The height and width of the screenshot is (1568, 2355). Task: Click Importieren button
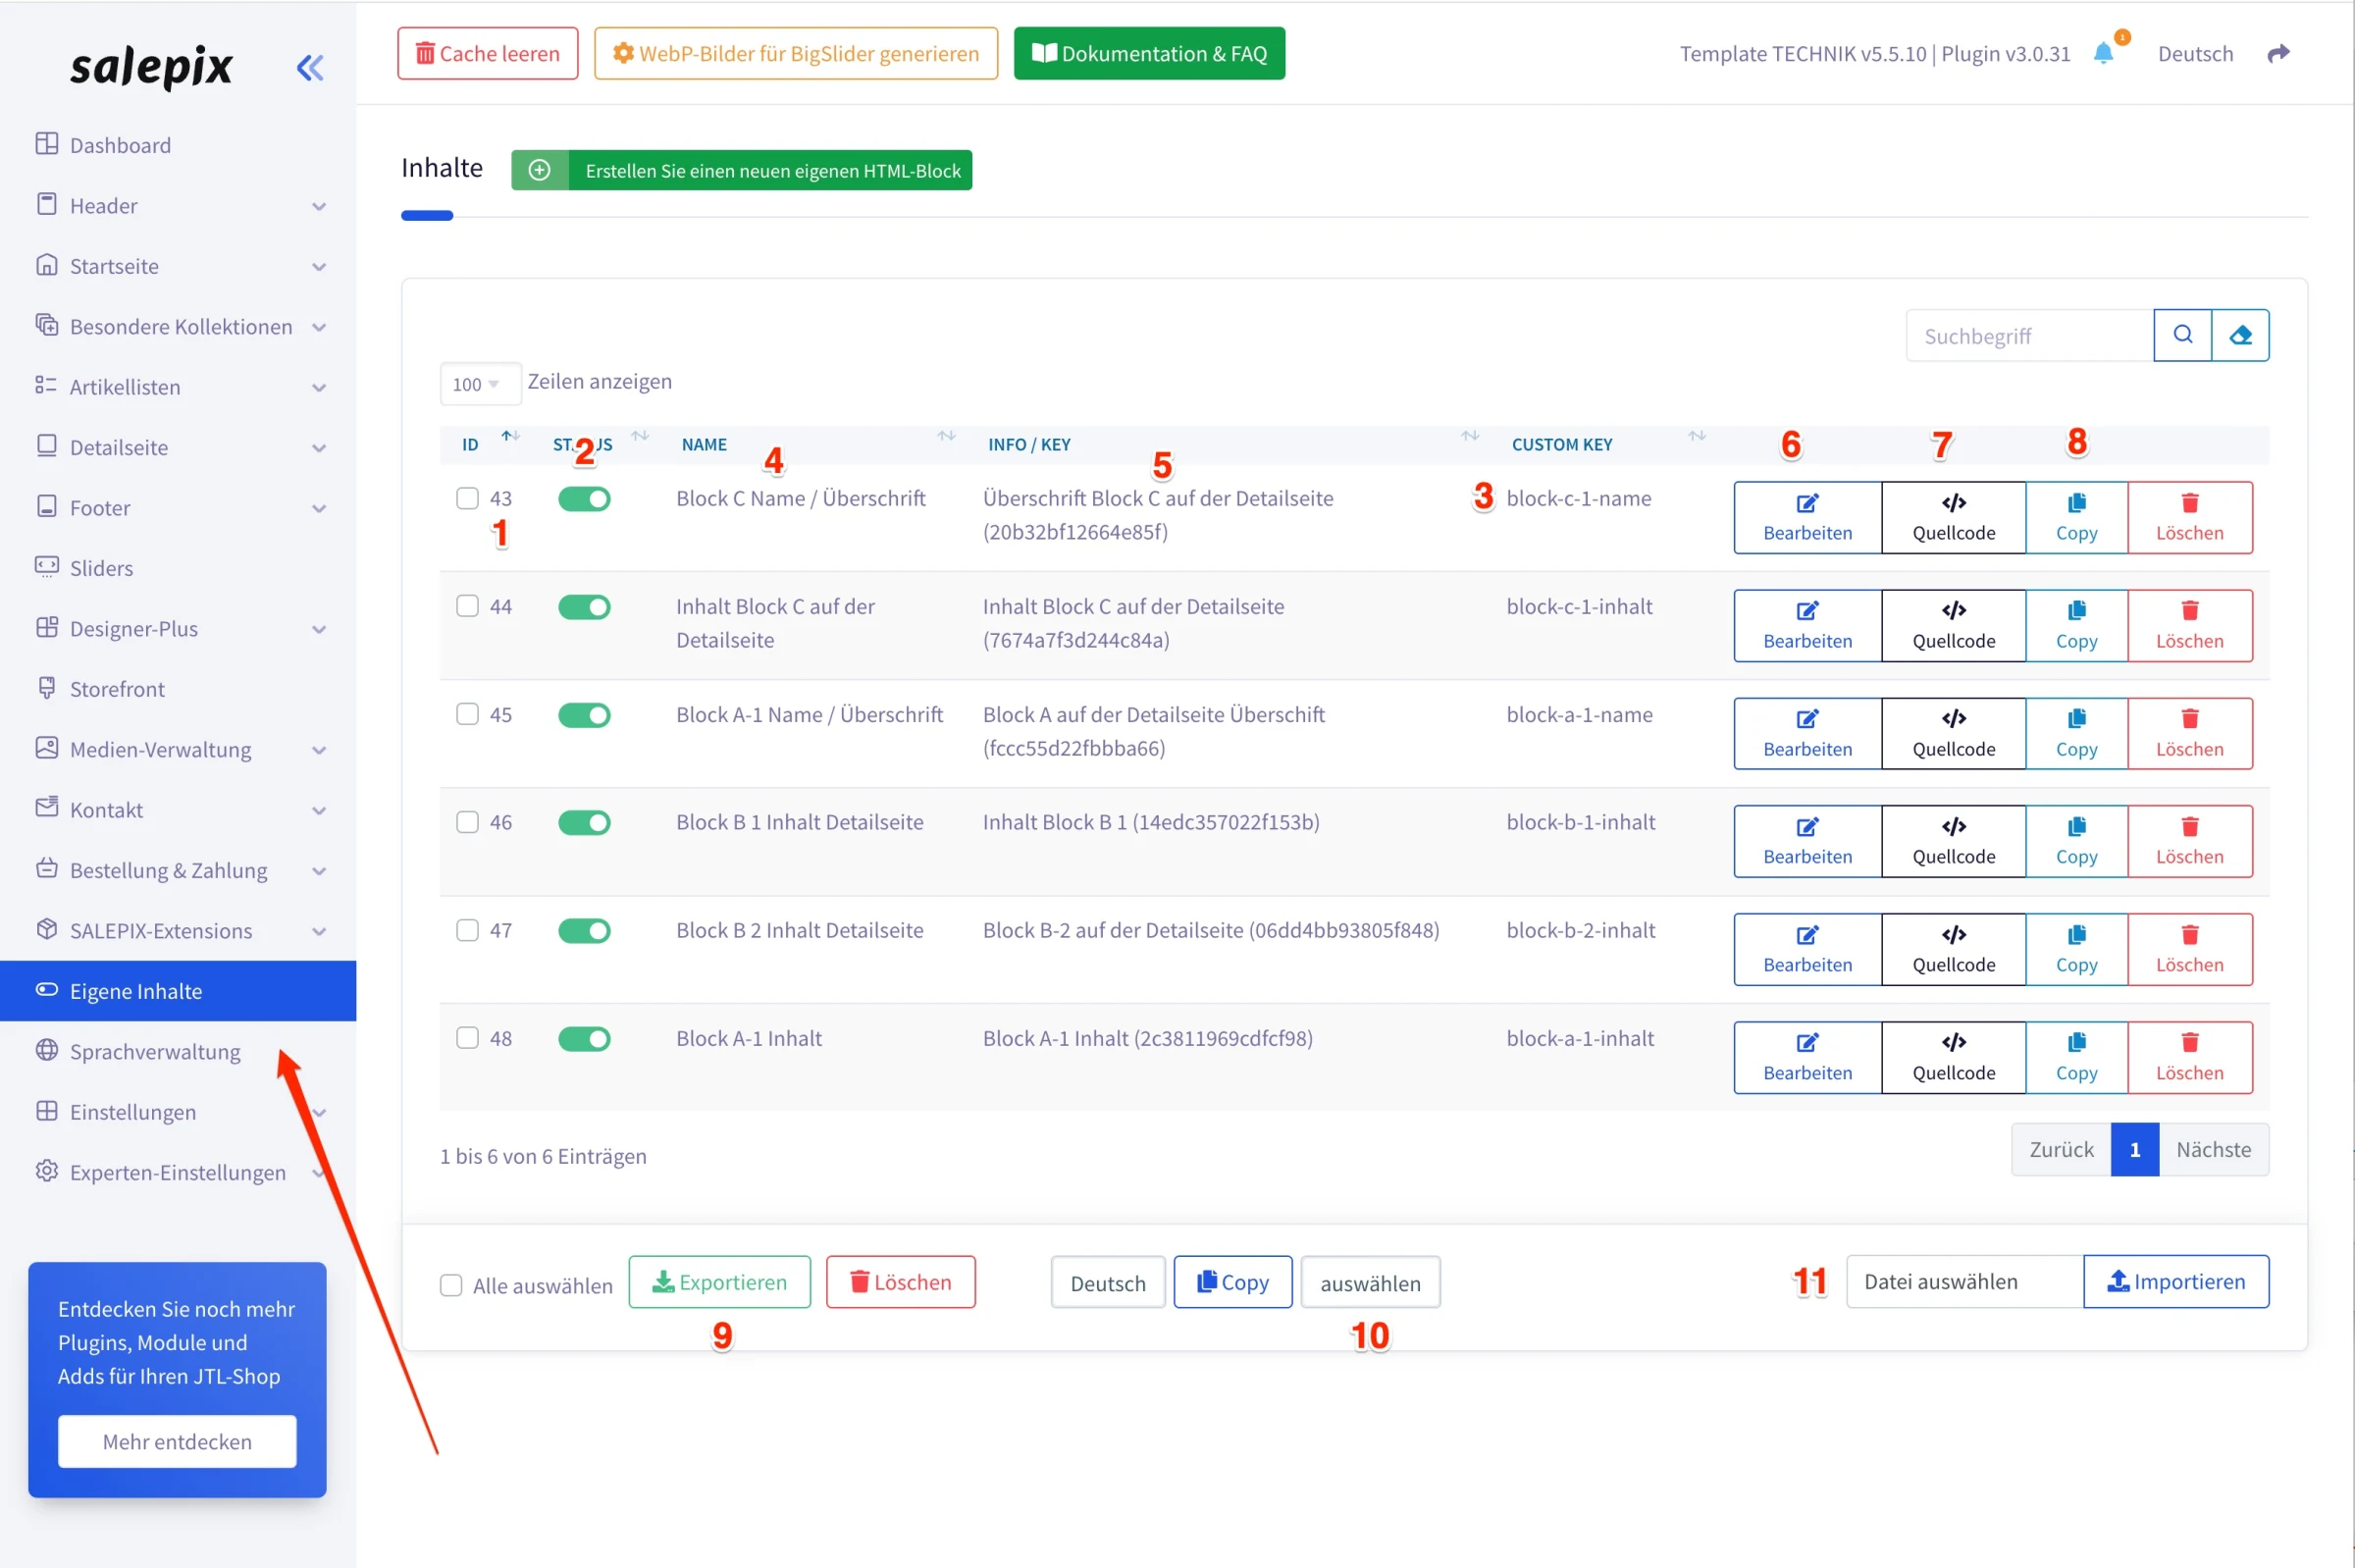tap(2177, 1282)
